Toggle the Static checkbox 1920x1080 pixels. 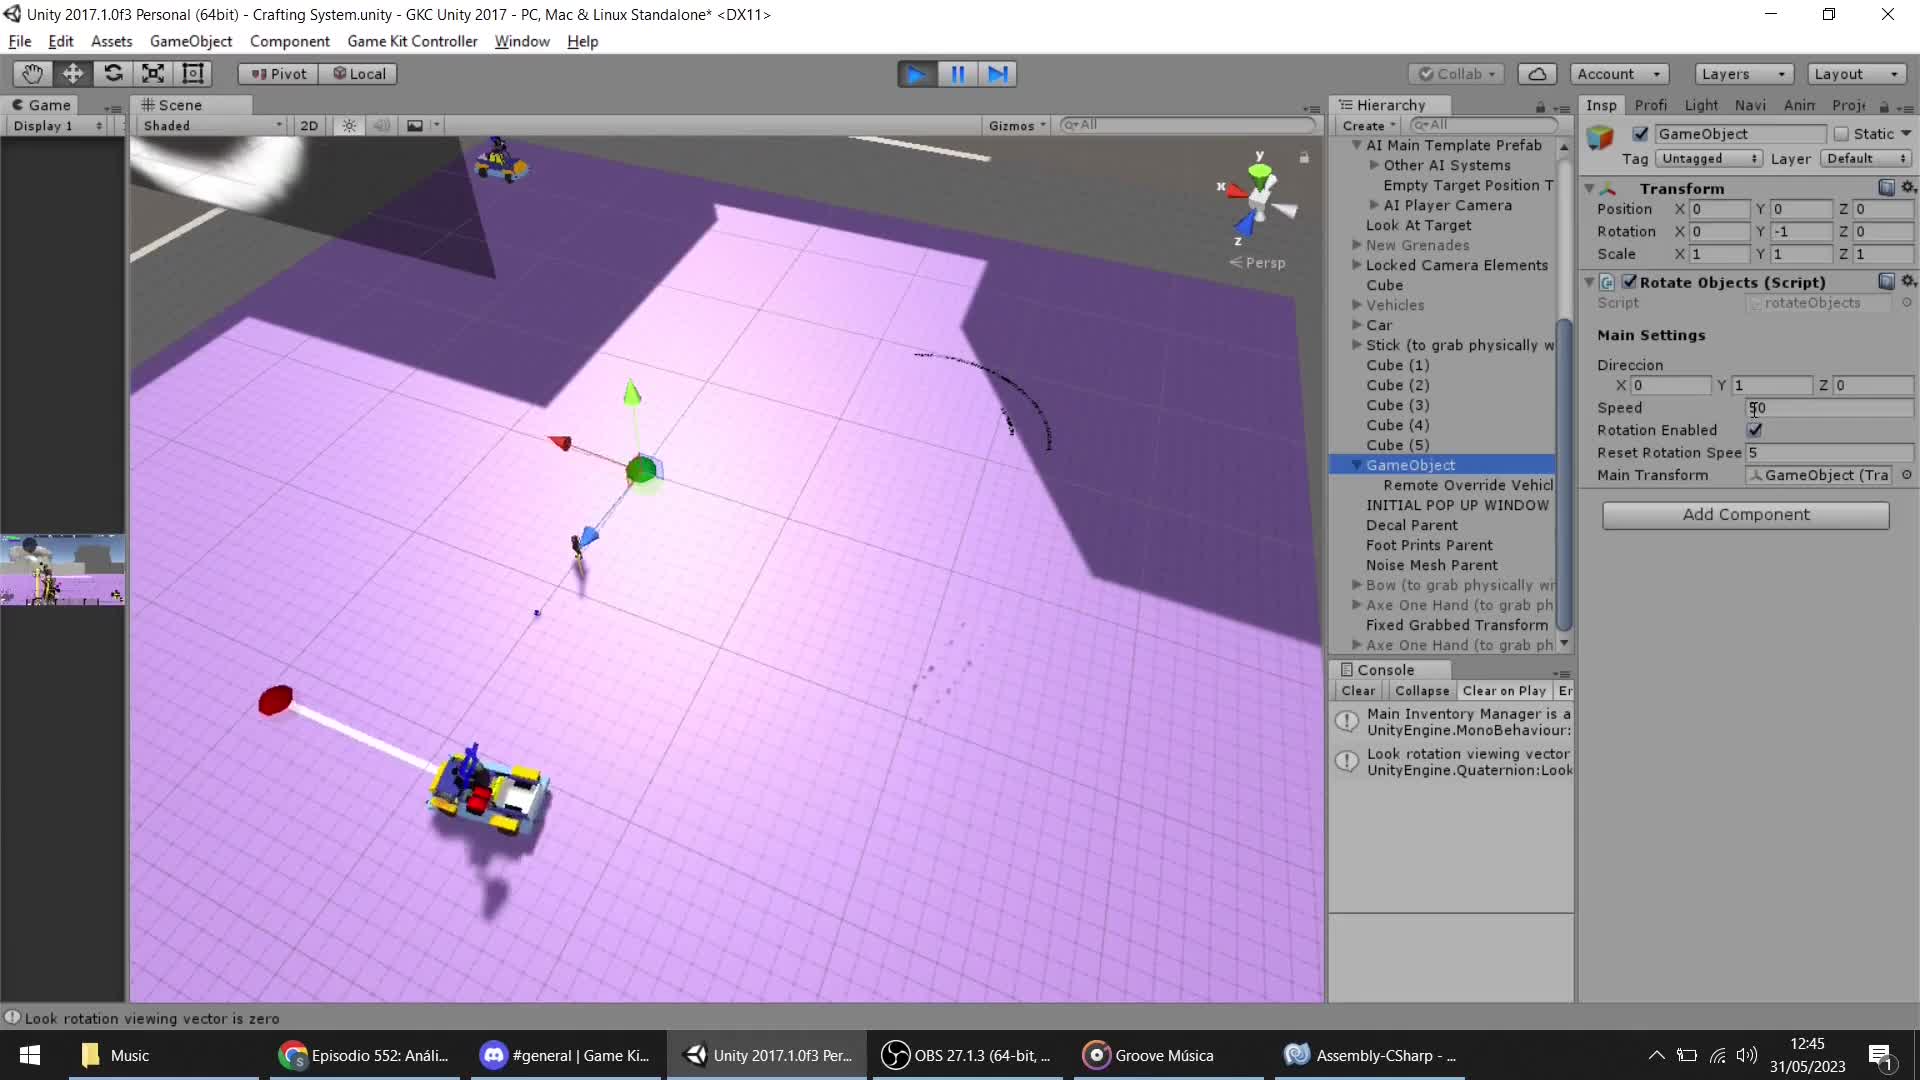point(1841,134)
